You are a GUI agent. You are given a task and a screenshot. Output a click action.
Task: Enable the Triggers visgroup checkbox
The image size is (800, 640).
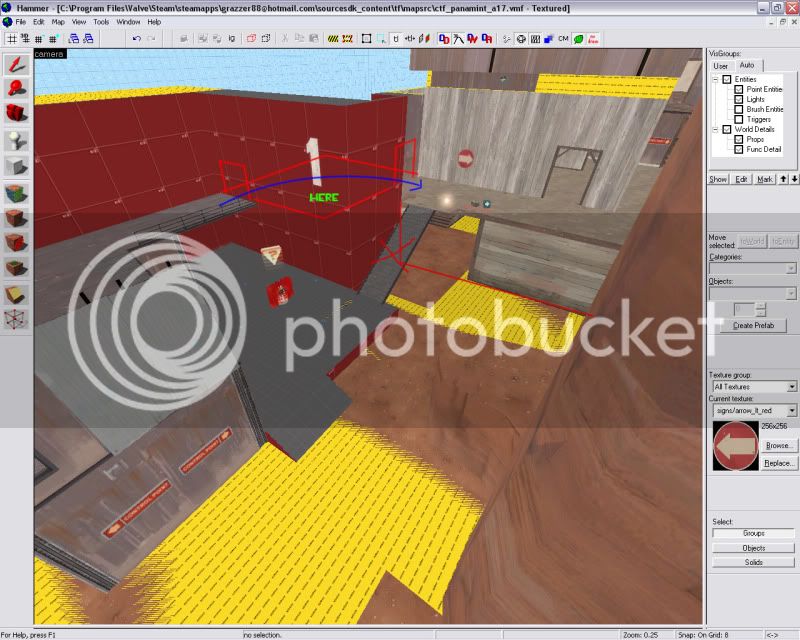(x=738, y=119)
